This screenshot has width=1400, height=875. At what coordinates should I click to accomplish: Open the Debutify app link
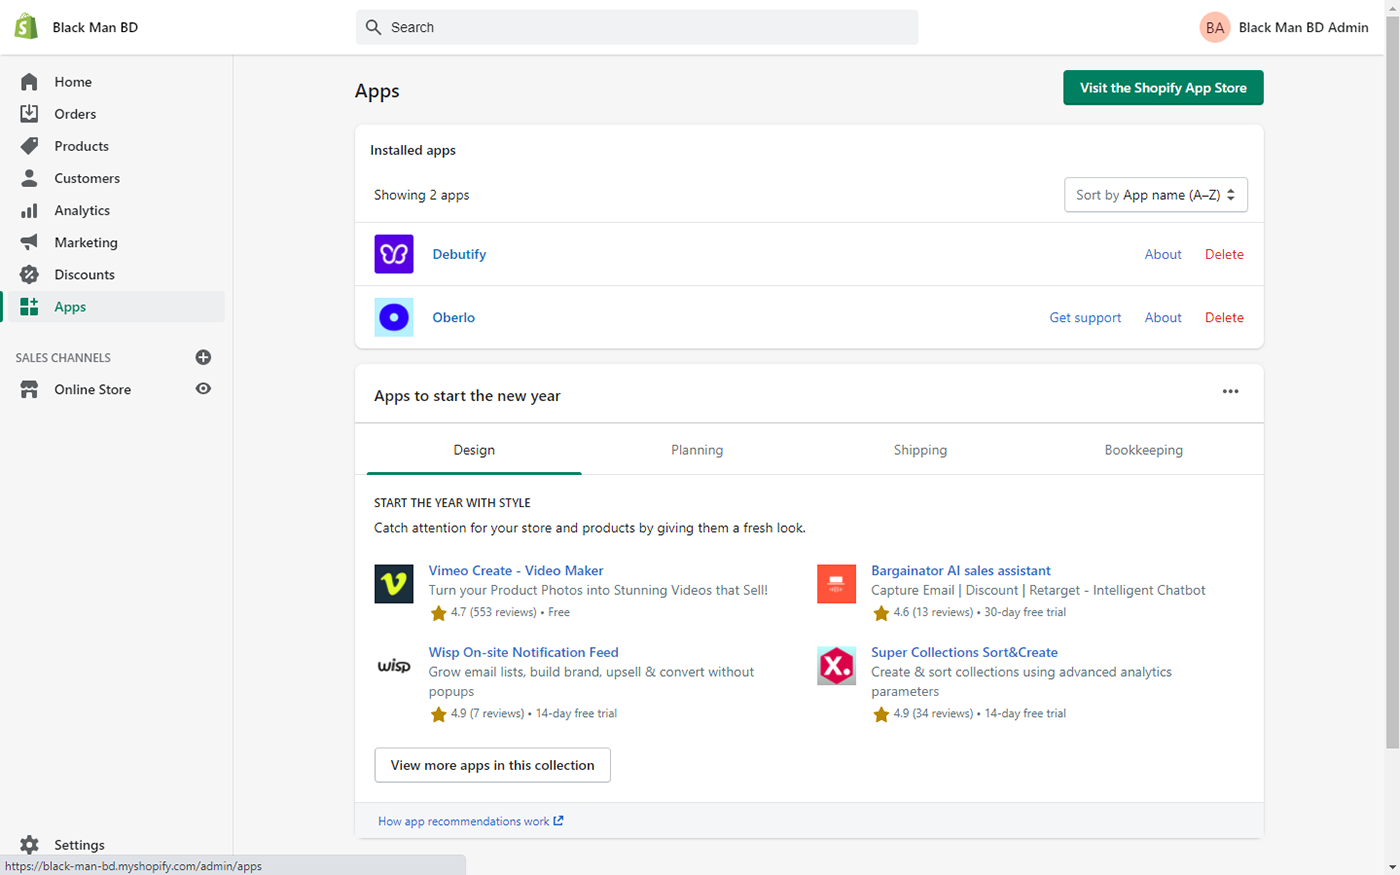tap(459, 254)
